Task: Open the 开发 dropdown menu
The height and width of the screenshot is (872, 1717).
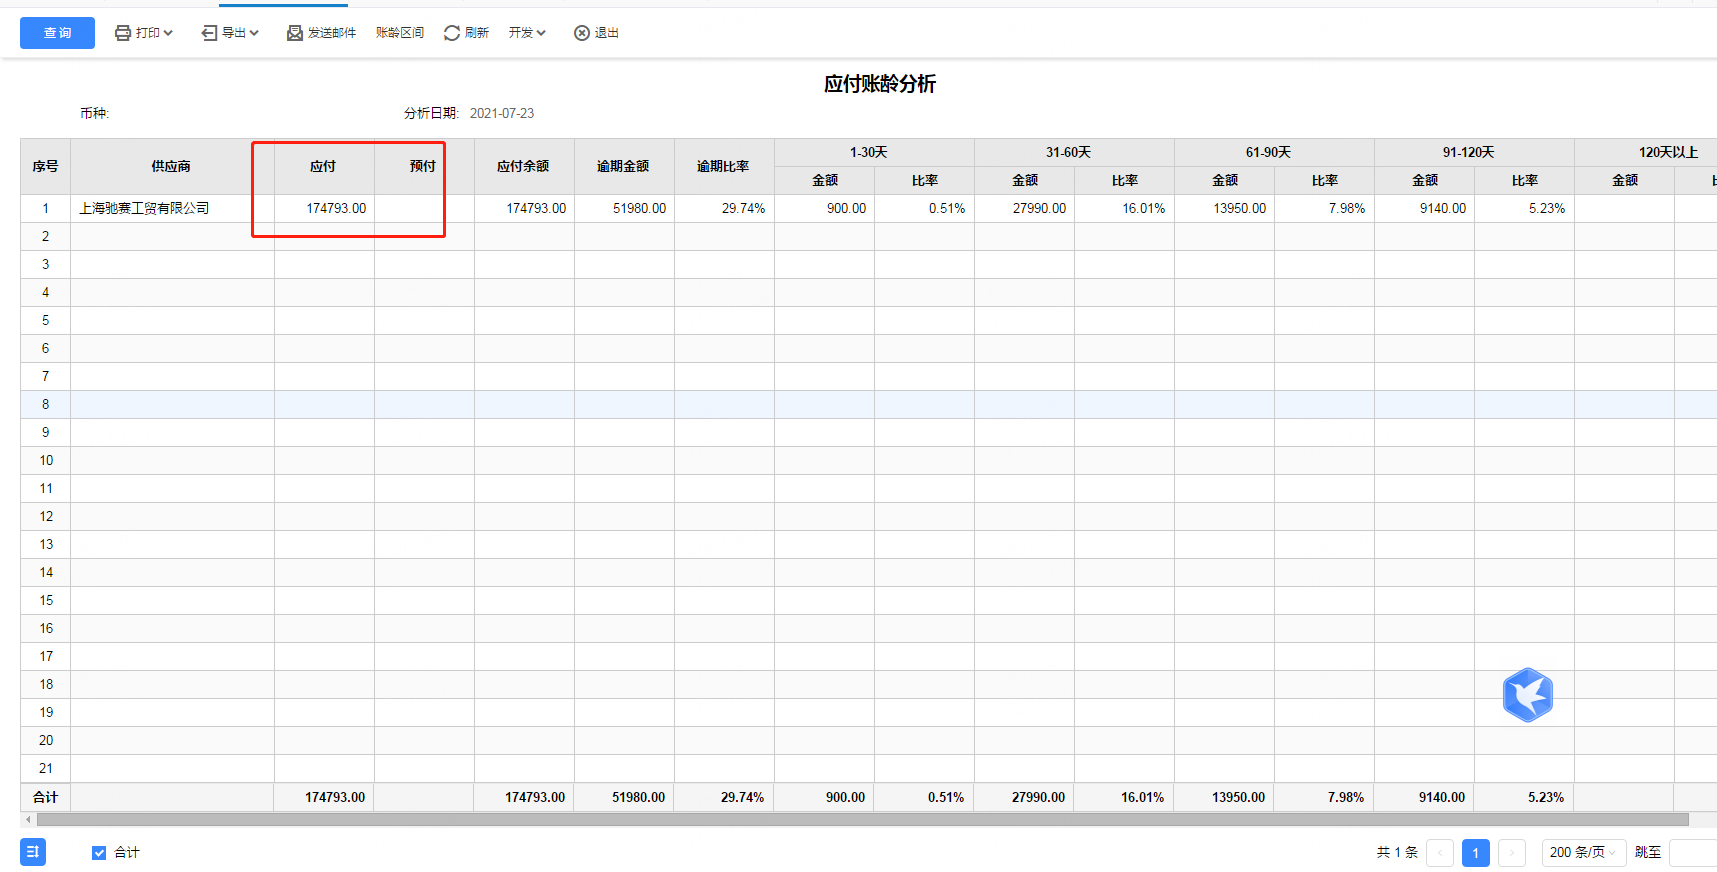Action: coord(527,33)
